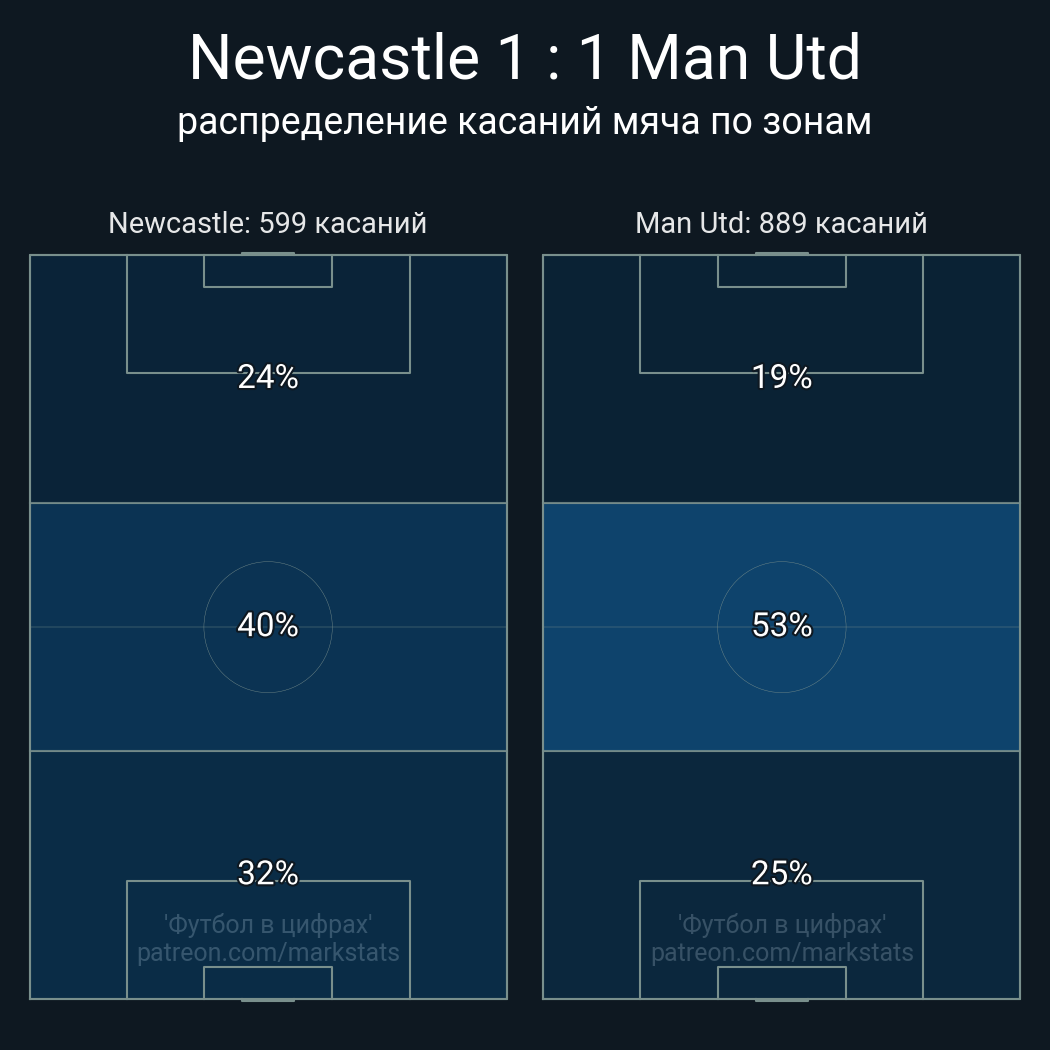
Task: Click the Newcastle 1 : 1 Man Utd title
Action: [x=524, y=58]
